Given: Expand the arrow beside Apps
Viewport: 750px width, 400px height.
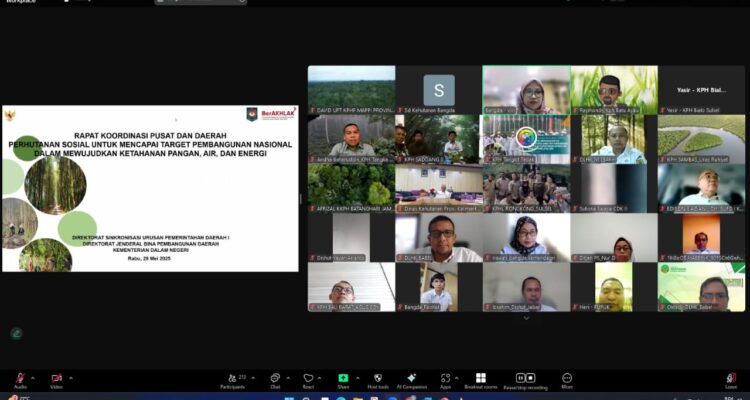Looking at the screenshot, I should tap(456, 378).
